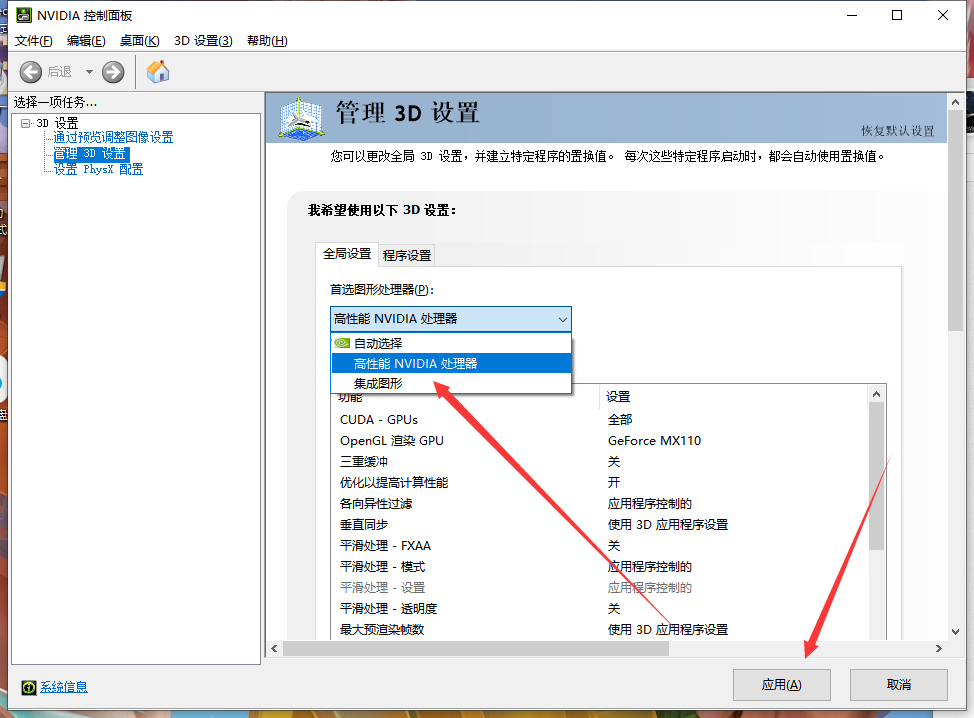This screenshot has height=718, width=974.
Task: Click the System Information icon at bottom left
Action: click(x=29, y=687)
